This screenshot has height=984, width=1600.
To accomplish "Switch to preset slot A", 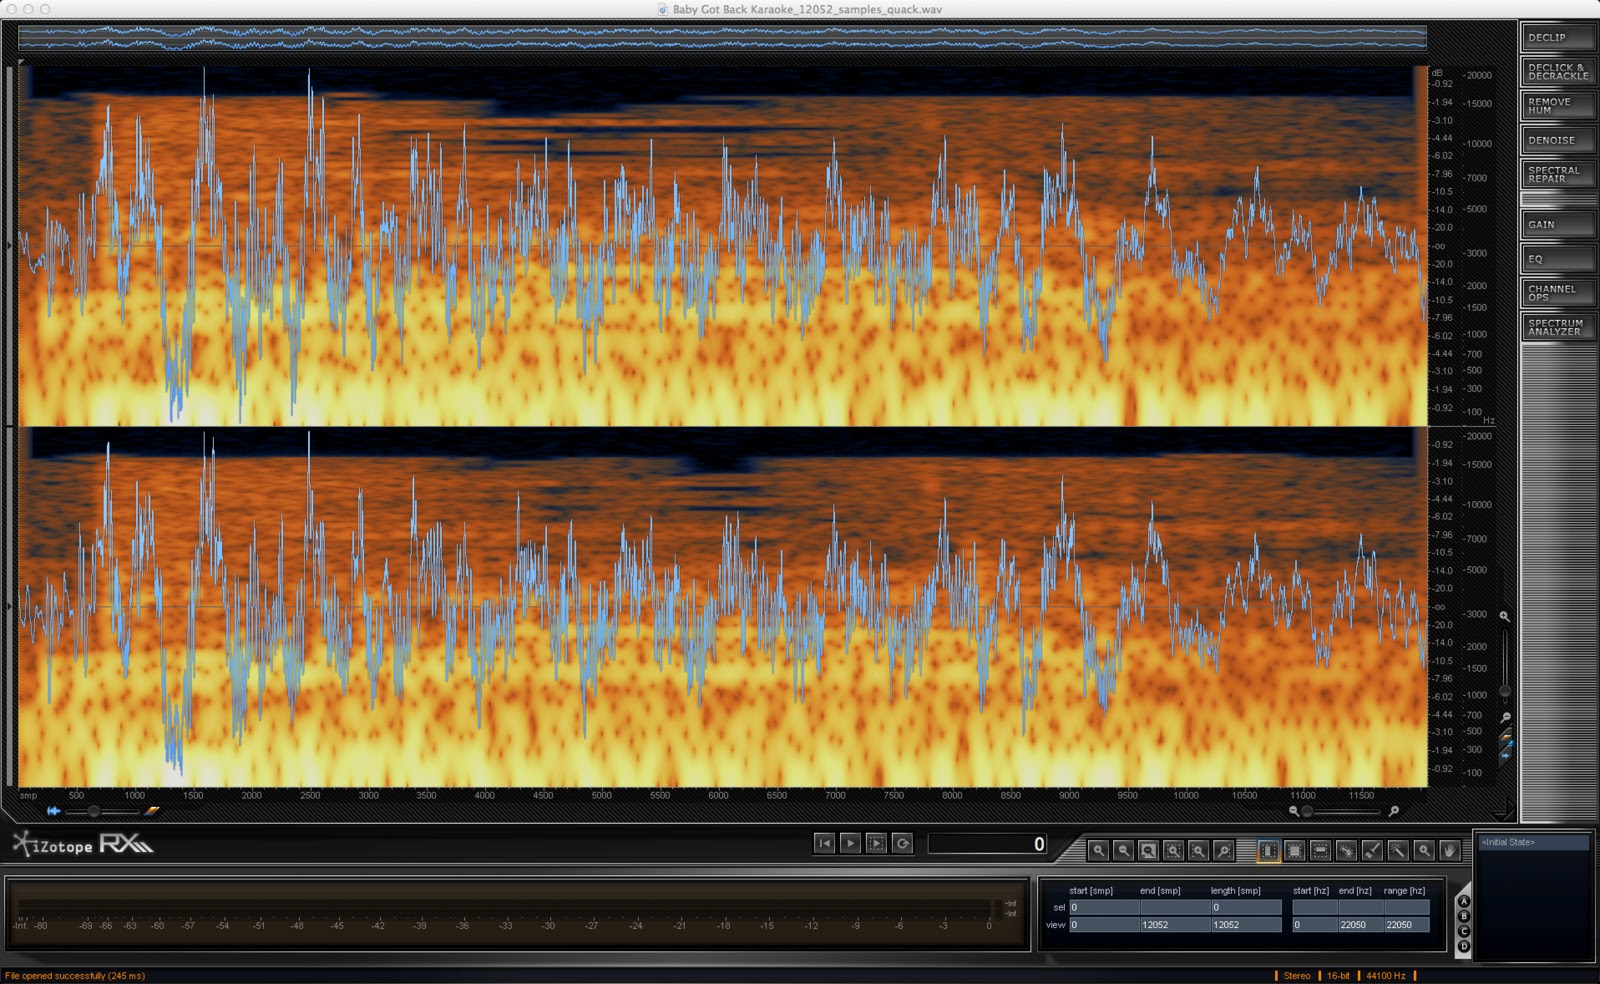I will point(1464,901).
